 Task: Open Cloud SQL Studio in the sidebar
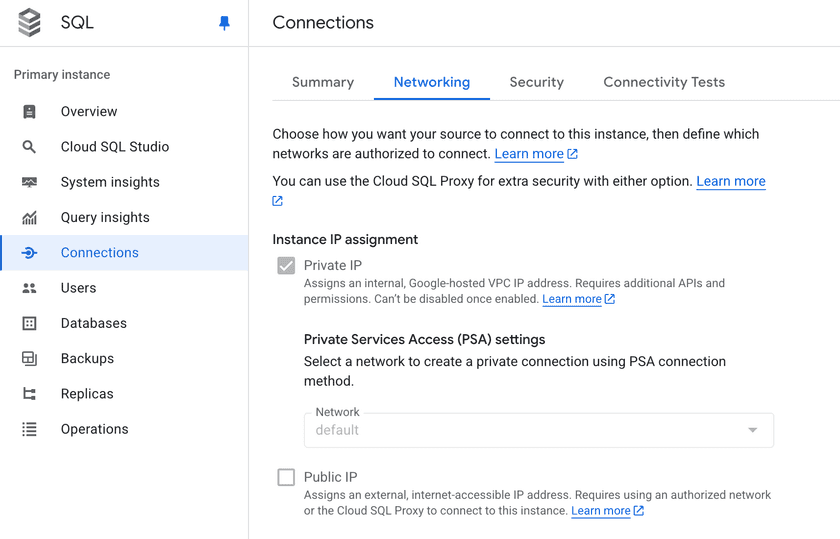[x=124, y=147]
